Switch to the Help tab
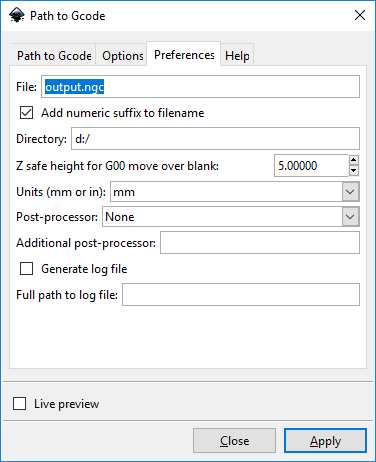This screenshot has height=462, width=376. pyautogui.click(x=237, y=56)
